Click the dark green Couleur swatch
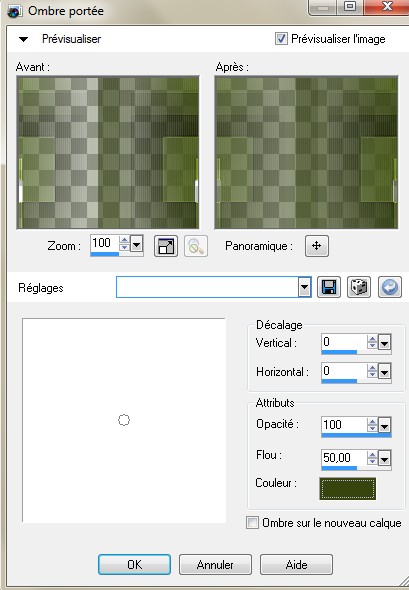The height and width of the screenshot is (590, 409). tap(348, 489)
